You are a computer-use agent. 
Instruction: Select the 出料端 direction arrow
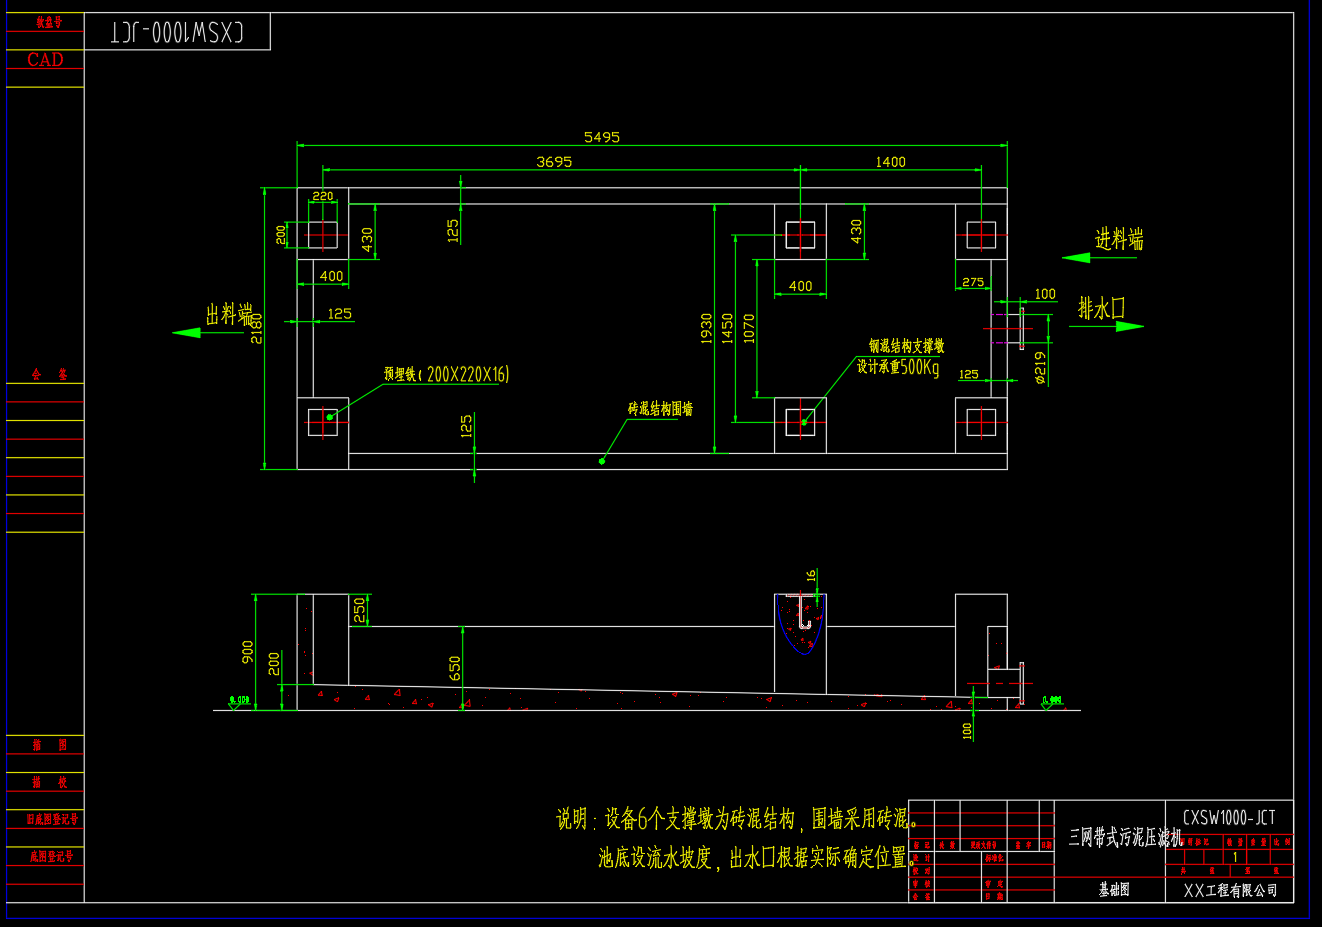tap(187, 332)
